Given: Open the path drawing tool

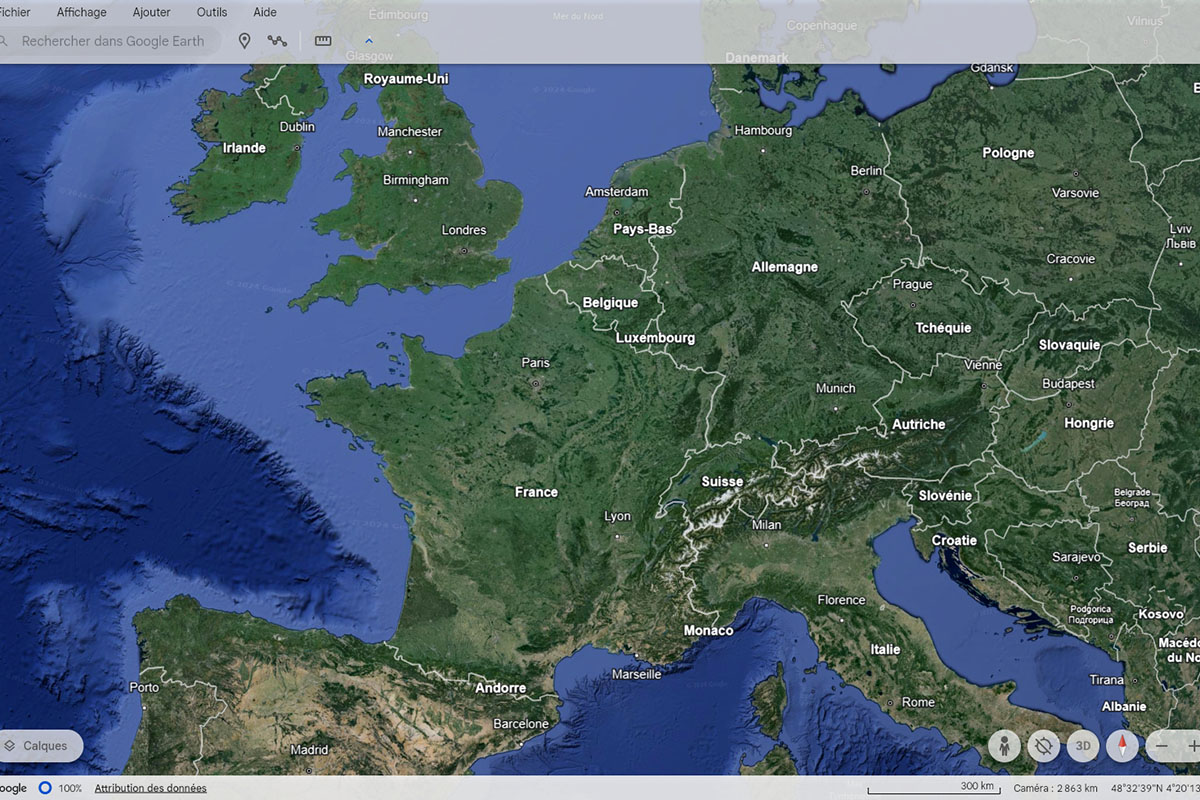Looking at the screenshot, I should tap(277, 41).
